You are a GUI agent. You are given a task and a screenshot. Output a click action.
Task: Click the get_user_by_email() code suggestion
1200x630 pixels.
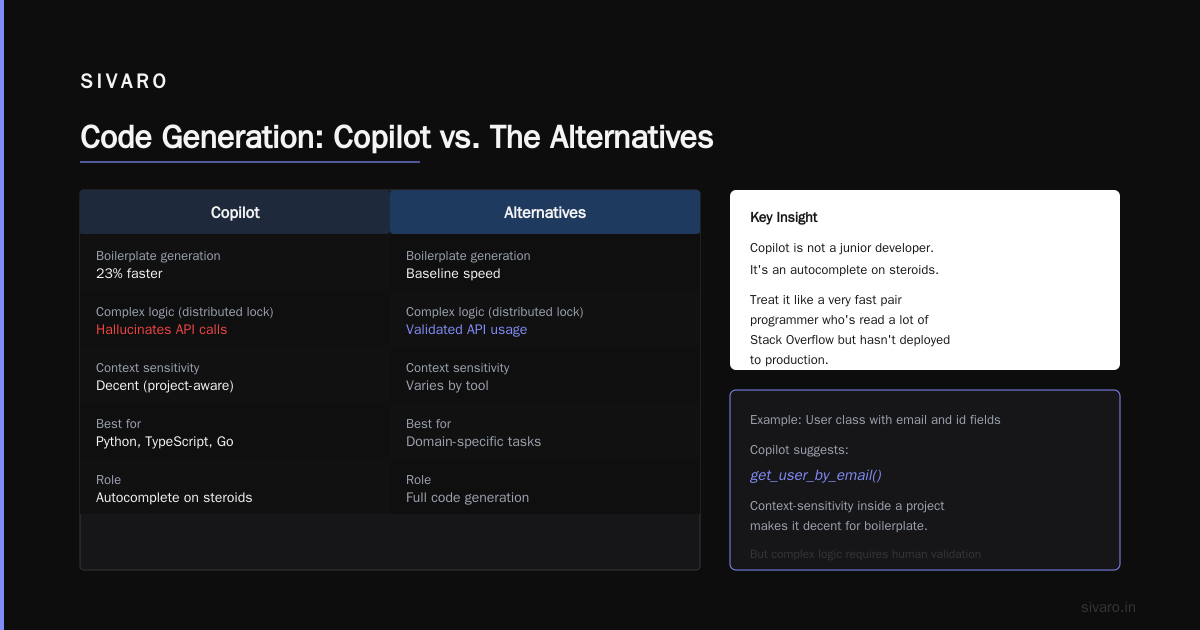coord(816,475)
